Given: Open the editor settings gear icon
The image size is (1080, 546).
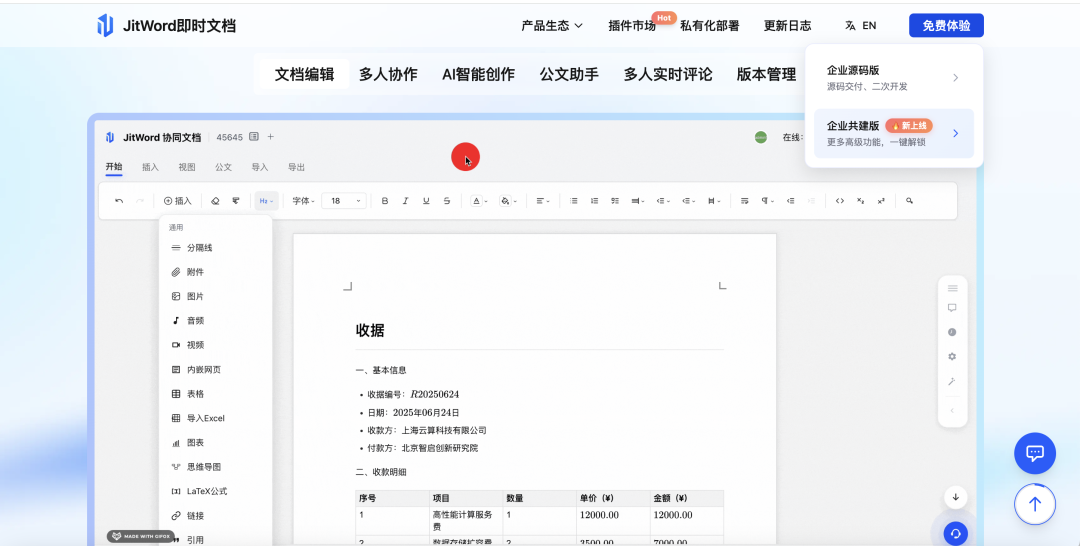Looking at the screenshot, I should 953,357.
